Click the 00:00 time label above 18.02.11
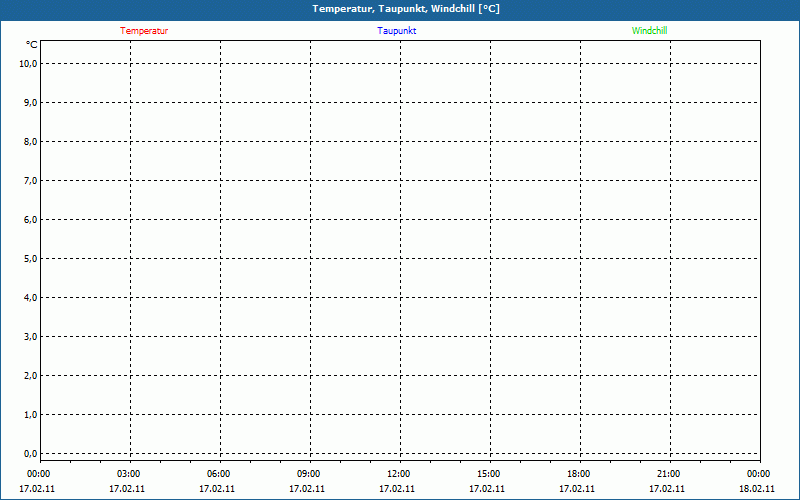 pos(758,474)
